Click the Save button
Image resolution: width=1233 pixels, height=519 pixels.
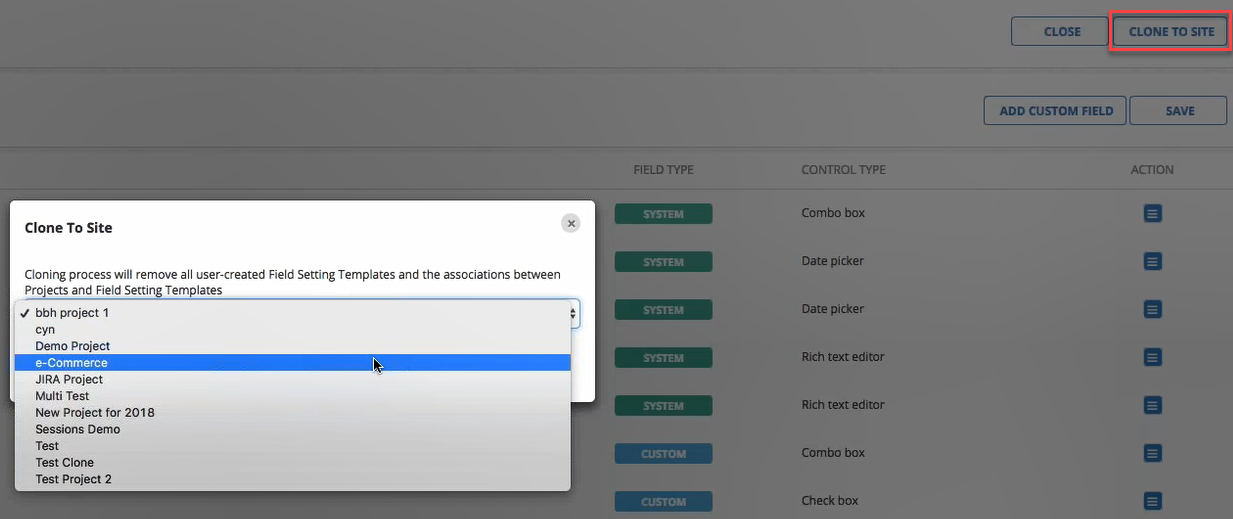click(x=1179, y=111)
